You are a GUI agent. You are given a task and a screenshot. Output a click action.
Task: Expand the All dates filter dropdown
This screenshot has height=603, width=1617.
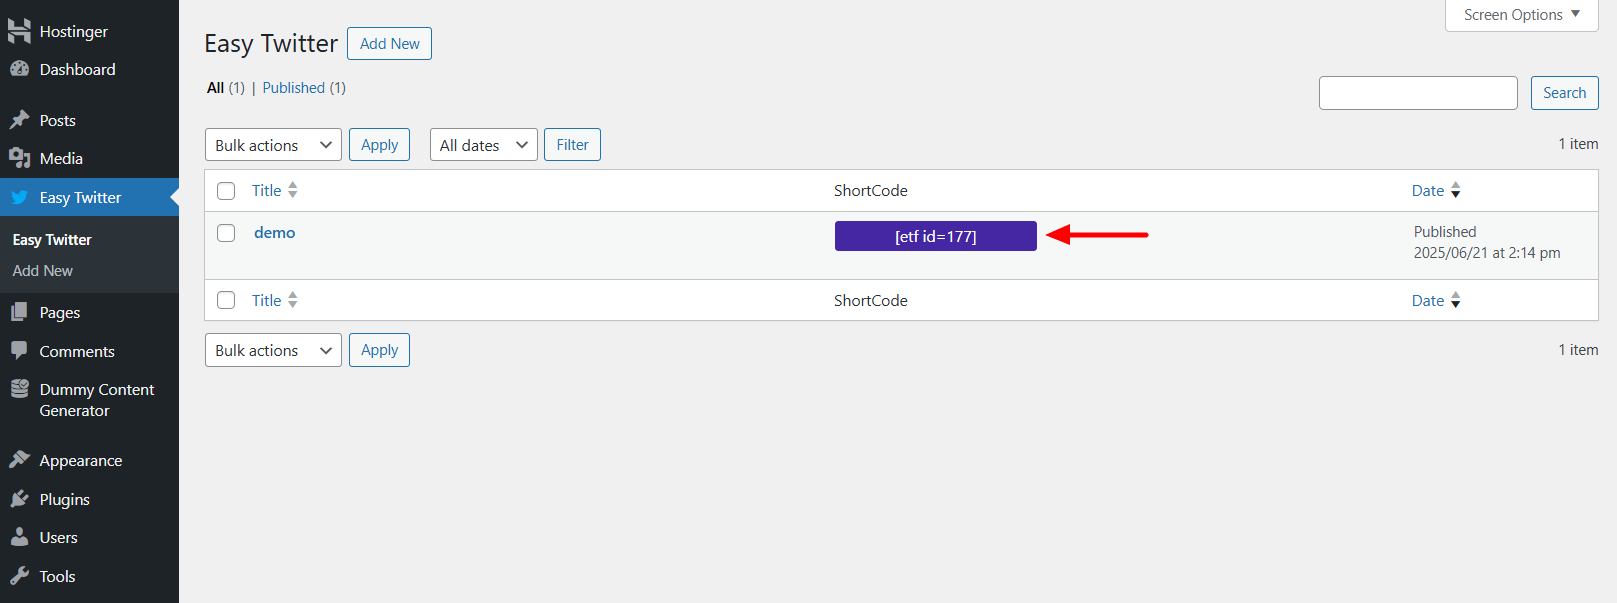point(483,144)
